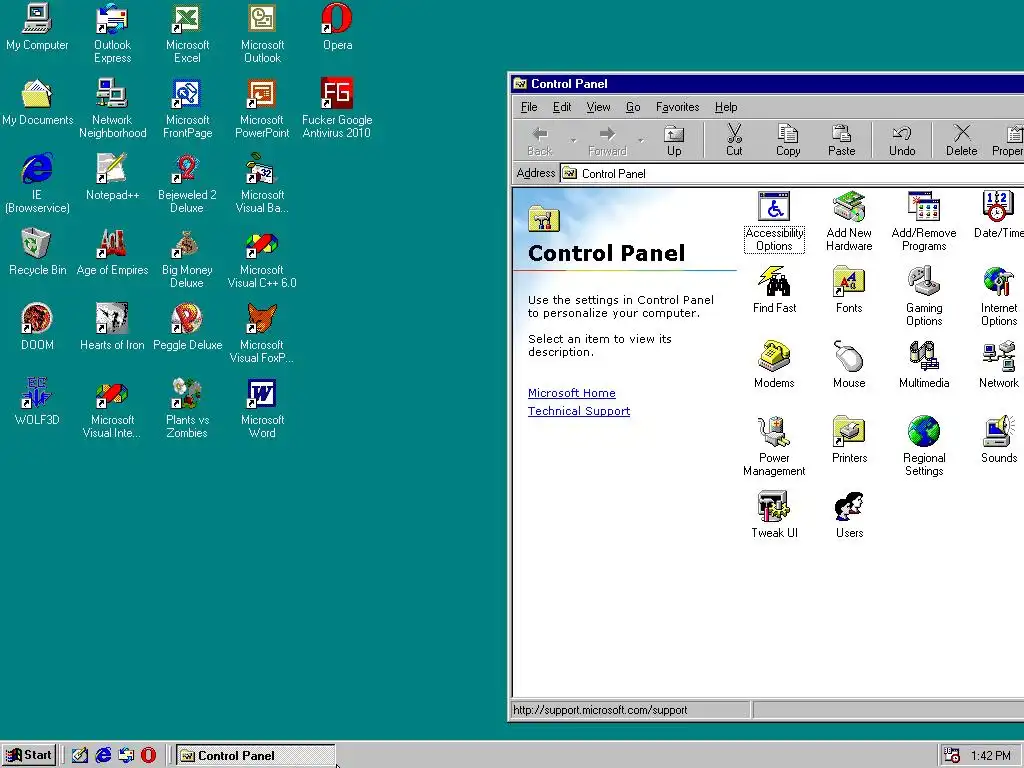Follow the Technical Support link
This screenshot has width=1024, height=768.
[579, 411]
